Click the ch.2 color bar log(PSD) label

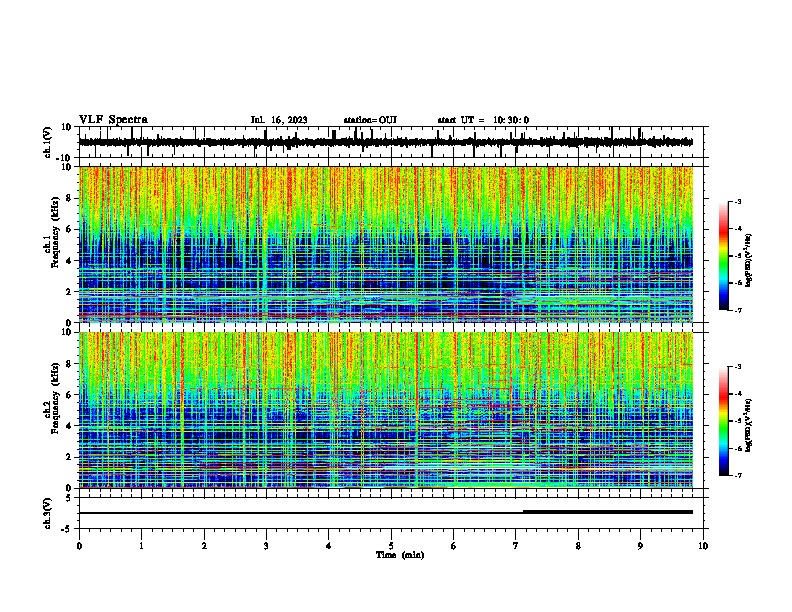[749, 425]
